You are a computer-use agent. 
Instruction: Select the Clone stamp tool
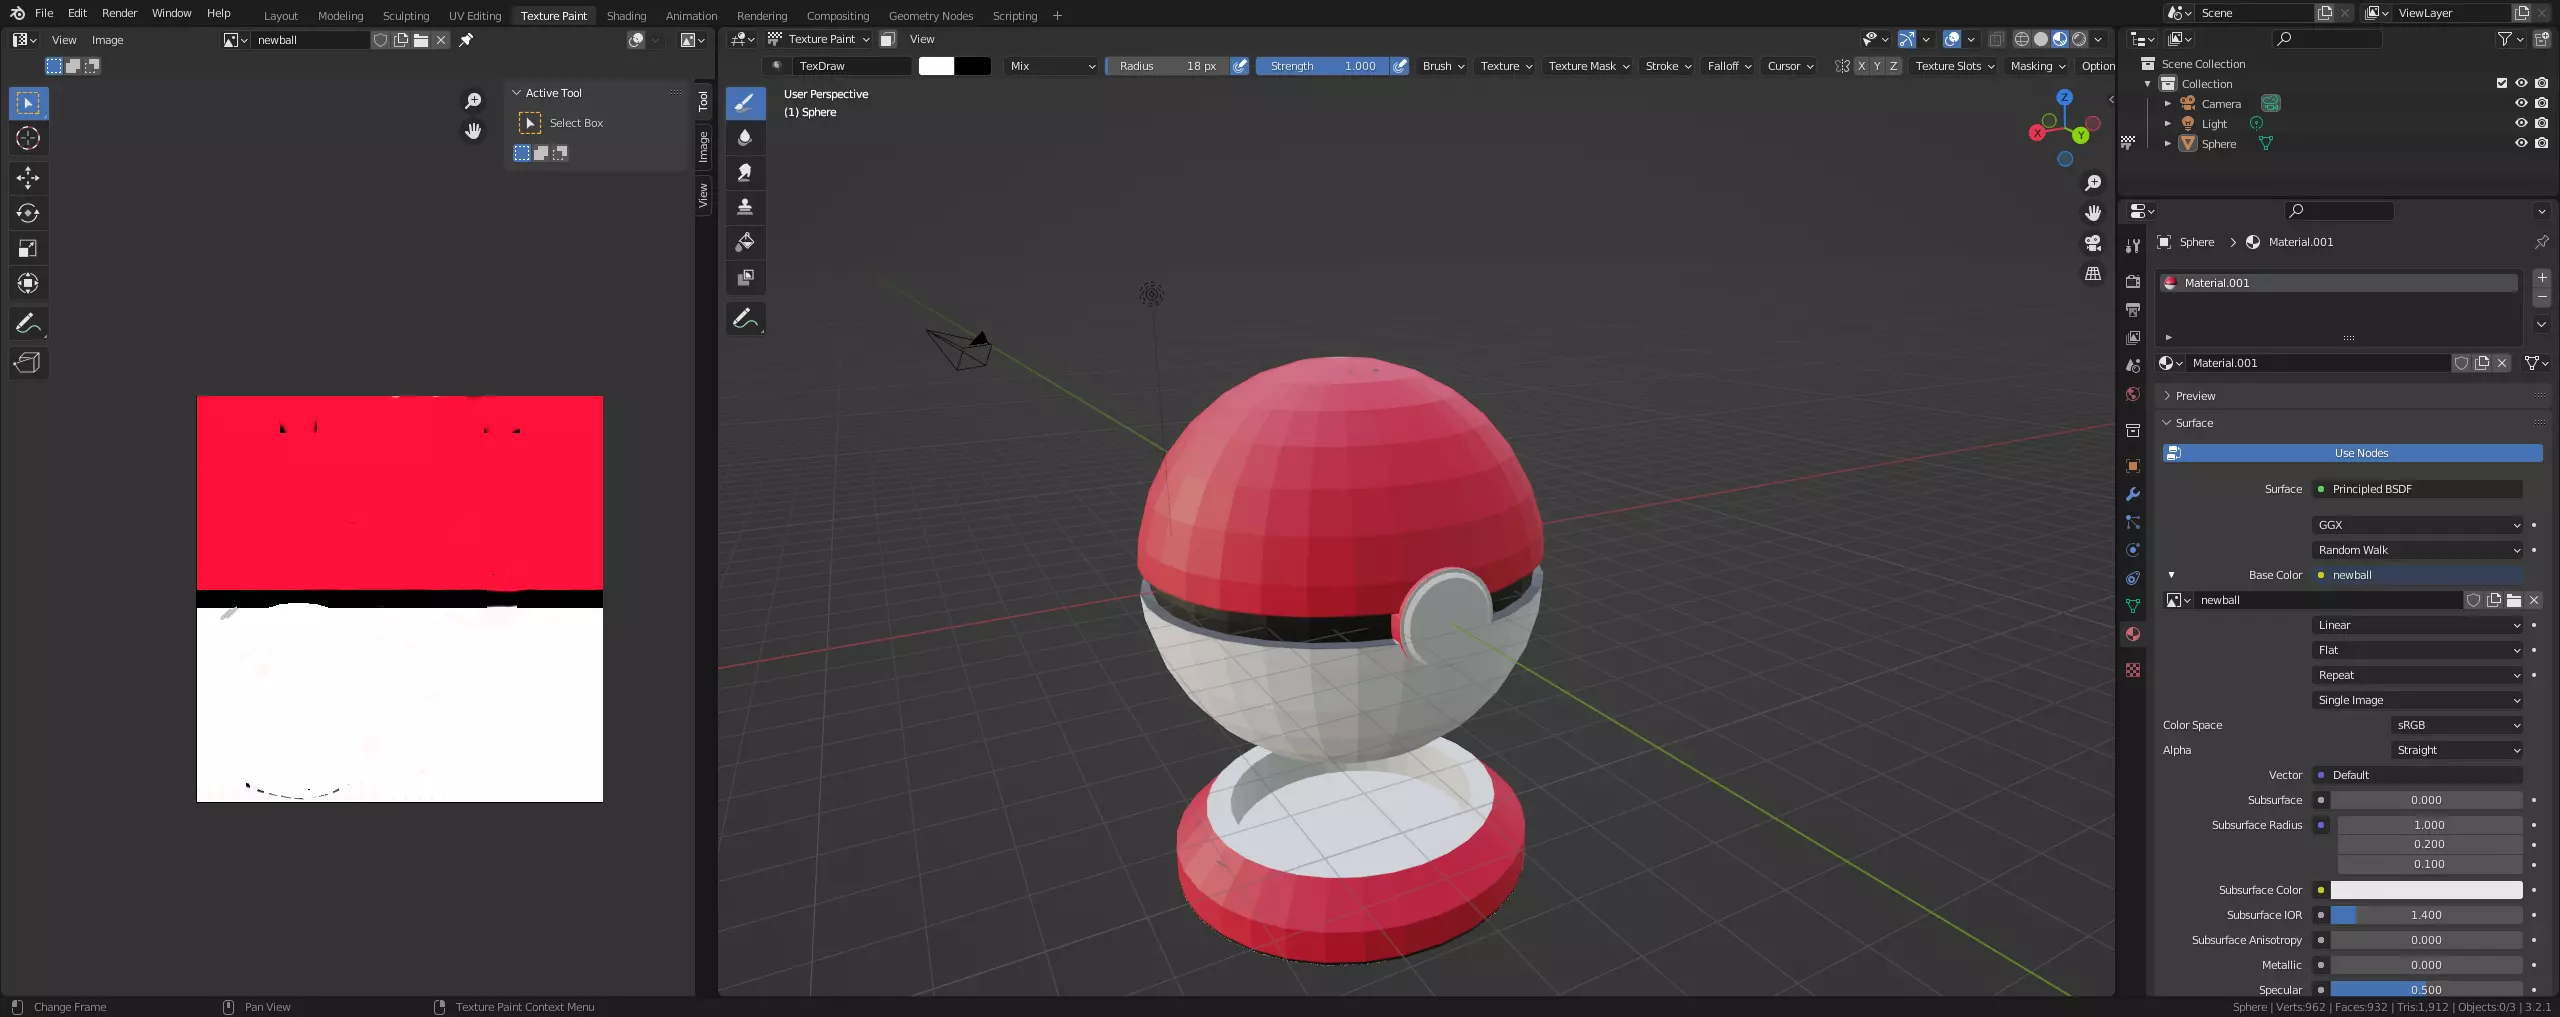745,207
